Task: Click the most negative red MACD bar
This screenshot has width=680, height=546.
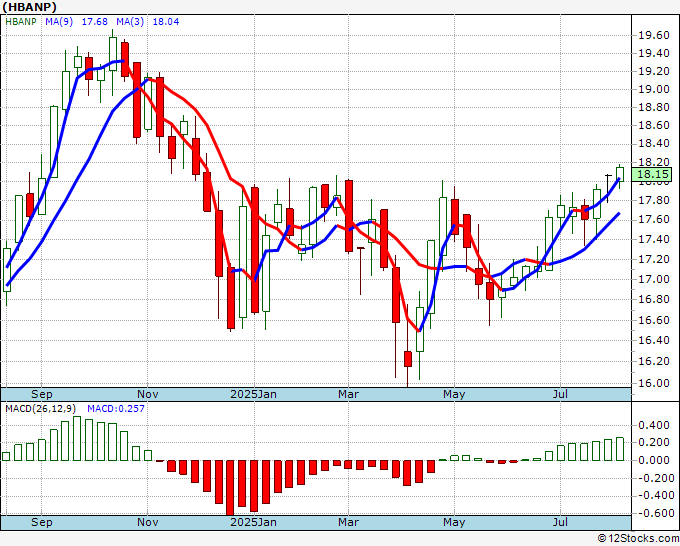Action: [x=230, y=488]
